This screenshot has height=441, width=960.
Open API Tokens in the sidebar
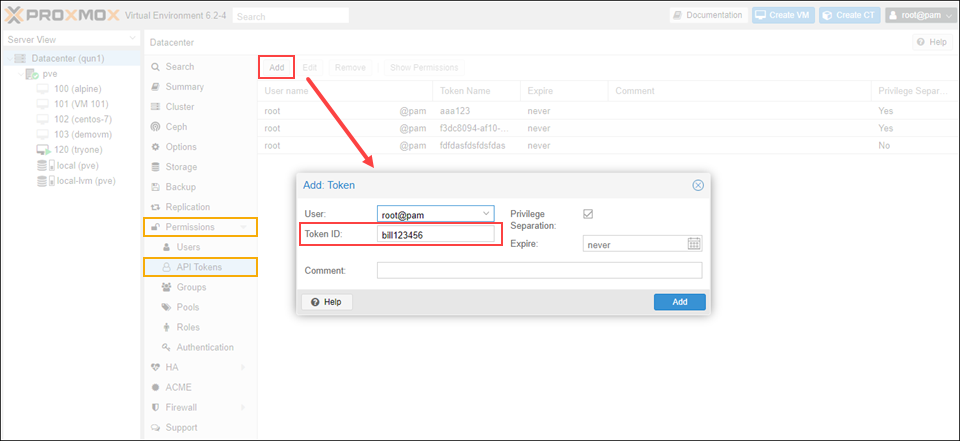click(x=199, y=267)
